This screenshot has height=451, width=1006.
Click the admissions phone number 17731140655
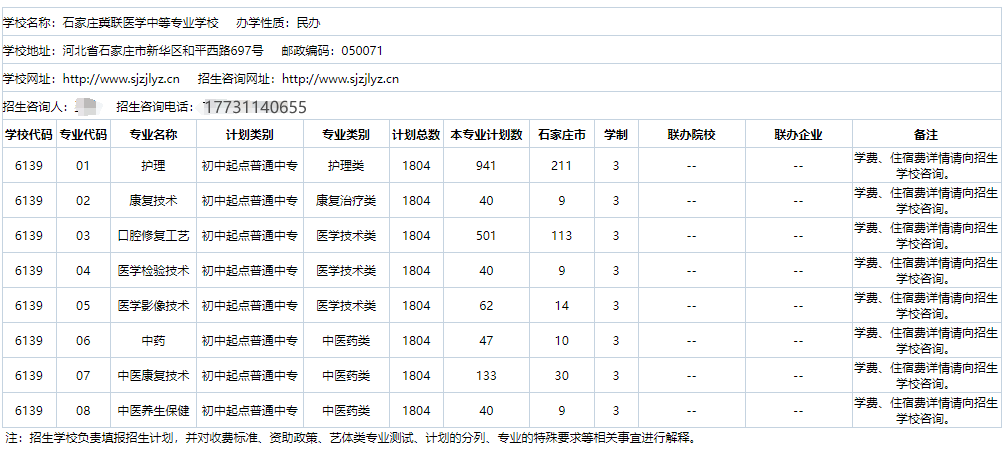[x=254, y=107]
